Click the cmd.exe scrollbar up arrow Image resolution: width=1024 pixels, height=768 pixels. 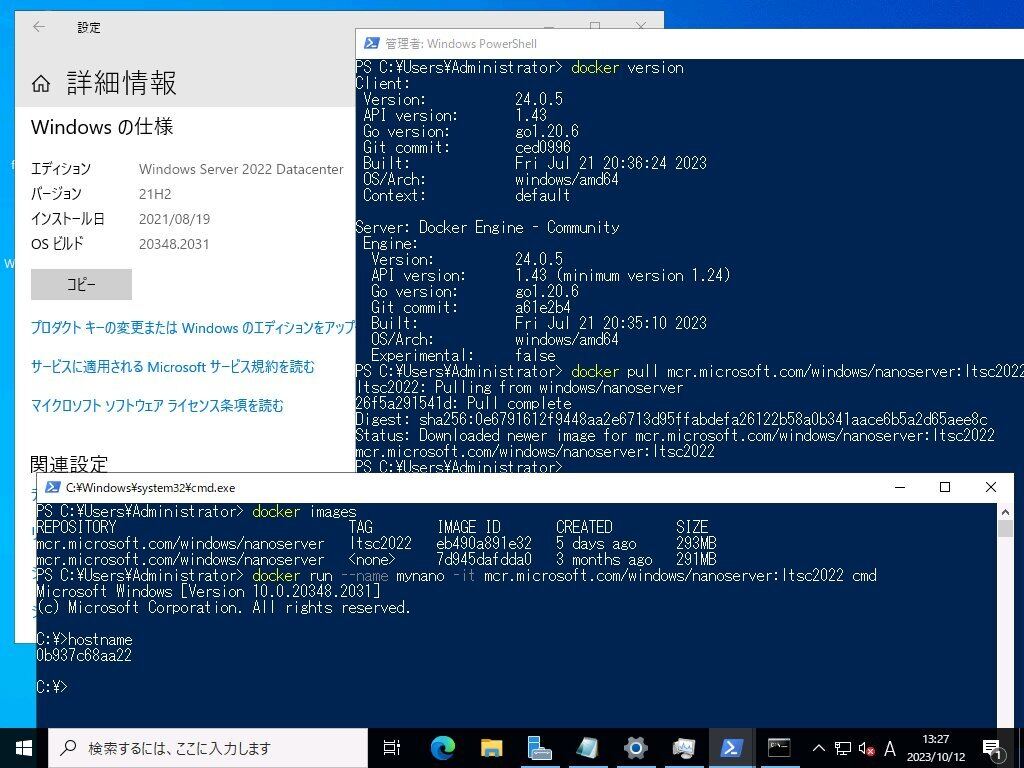[1005, 512]
